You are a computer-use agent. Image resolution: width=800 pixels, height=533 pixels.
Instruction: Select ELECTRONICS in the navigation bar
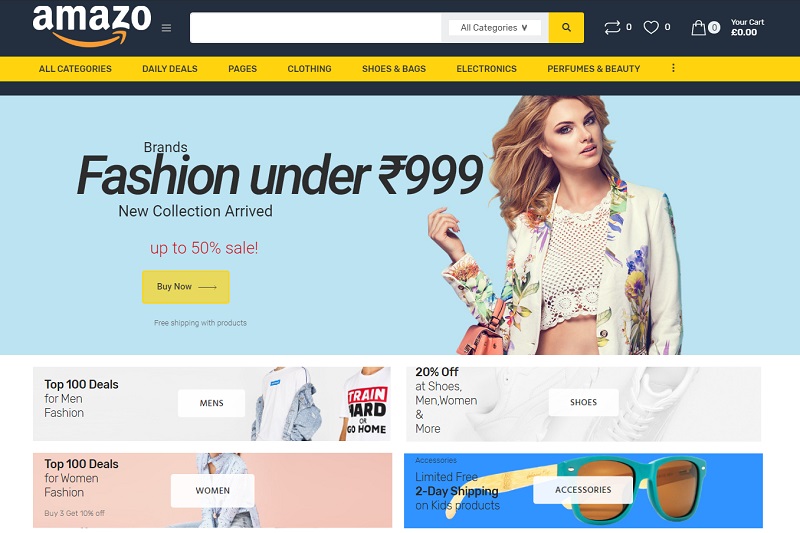(x=486, y=69)
